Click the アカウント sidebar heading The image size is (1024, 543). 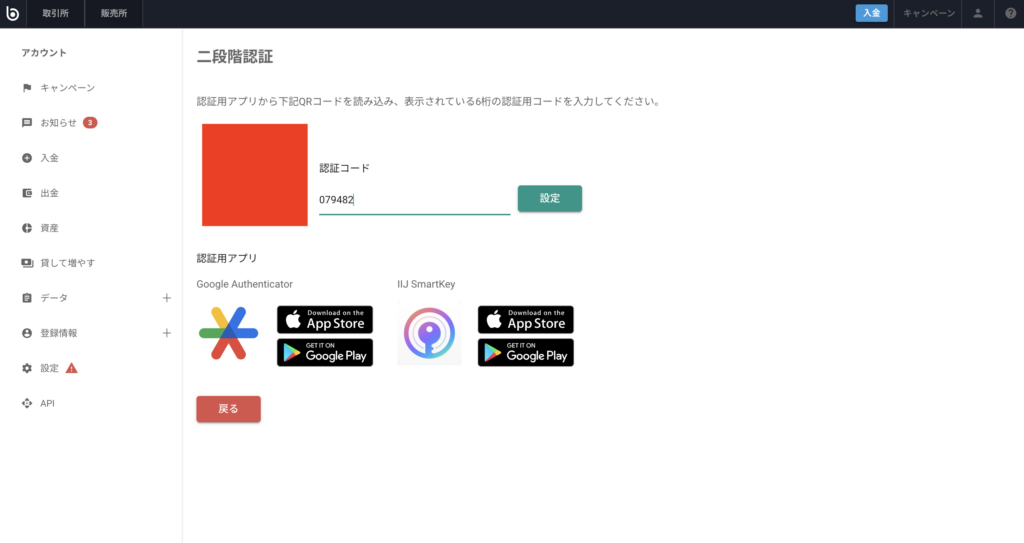tap(44, 53)
